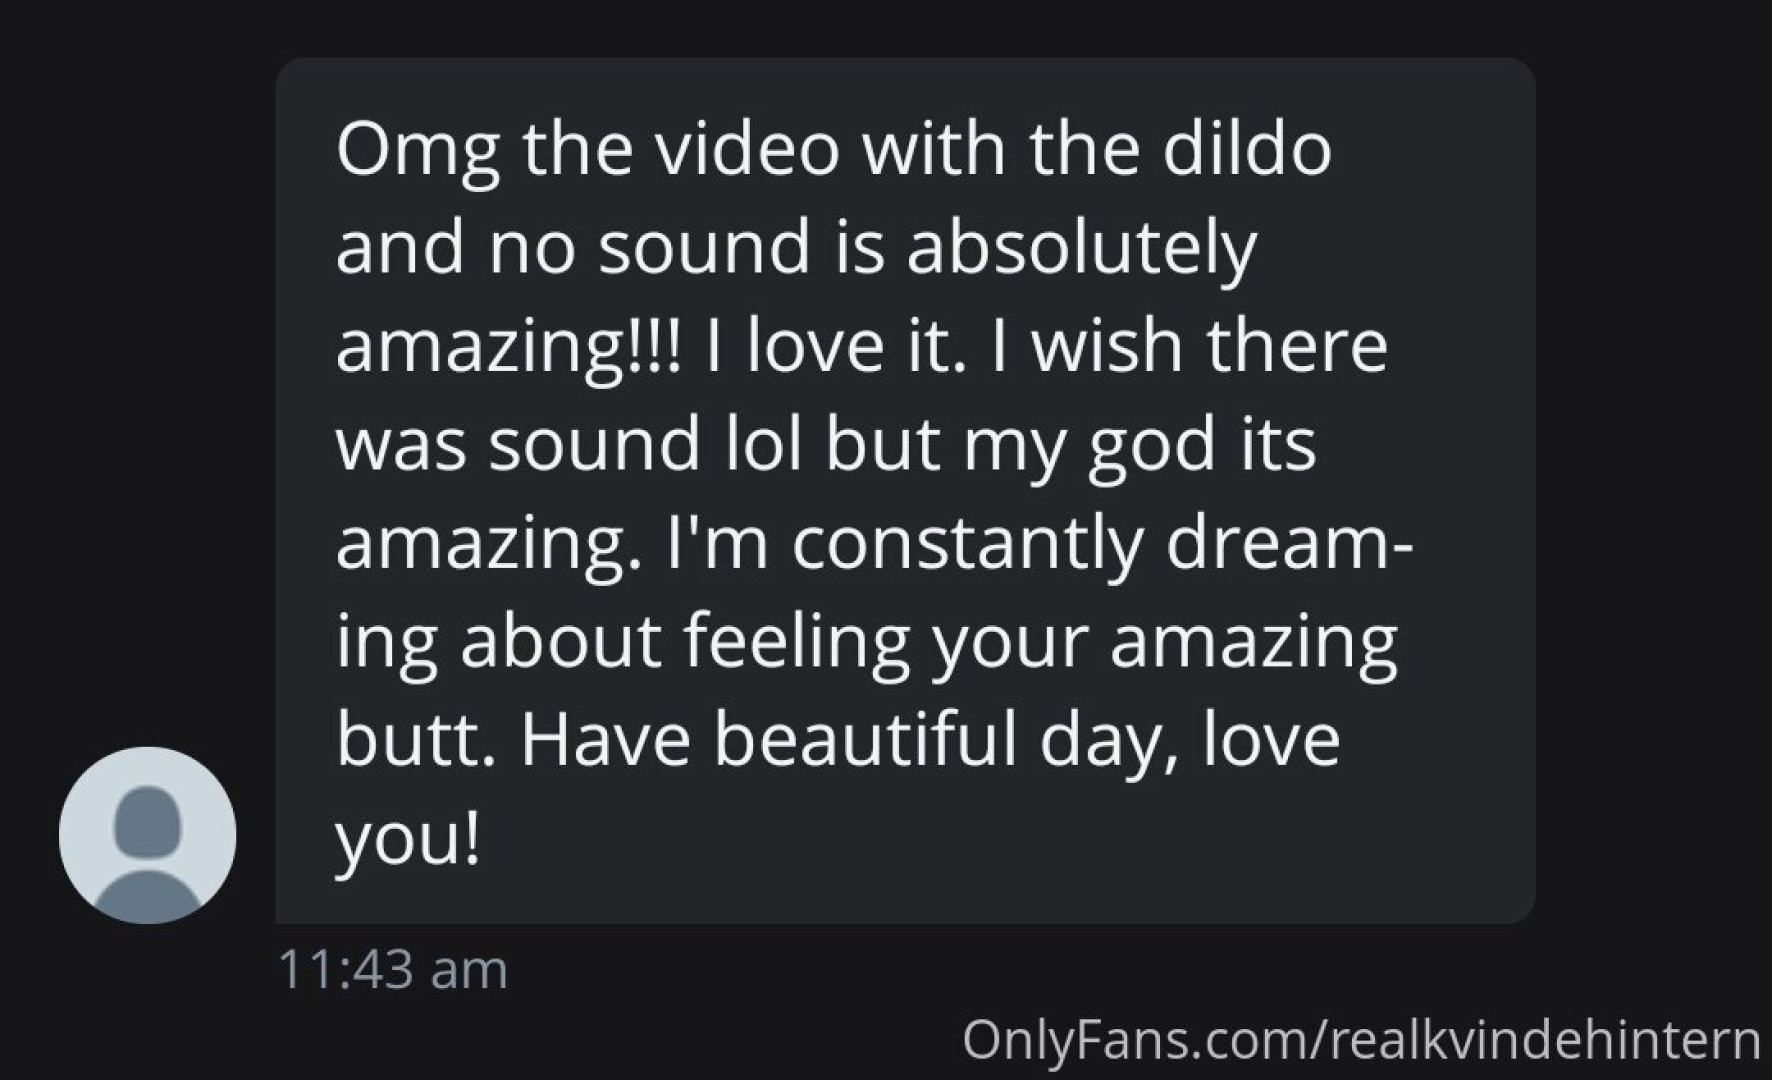Image resolution: width=1772 pixels, height=1080 pixels.
Task: Select the word "absolutely" in the message
Action: [1081, 249]
